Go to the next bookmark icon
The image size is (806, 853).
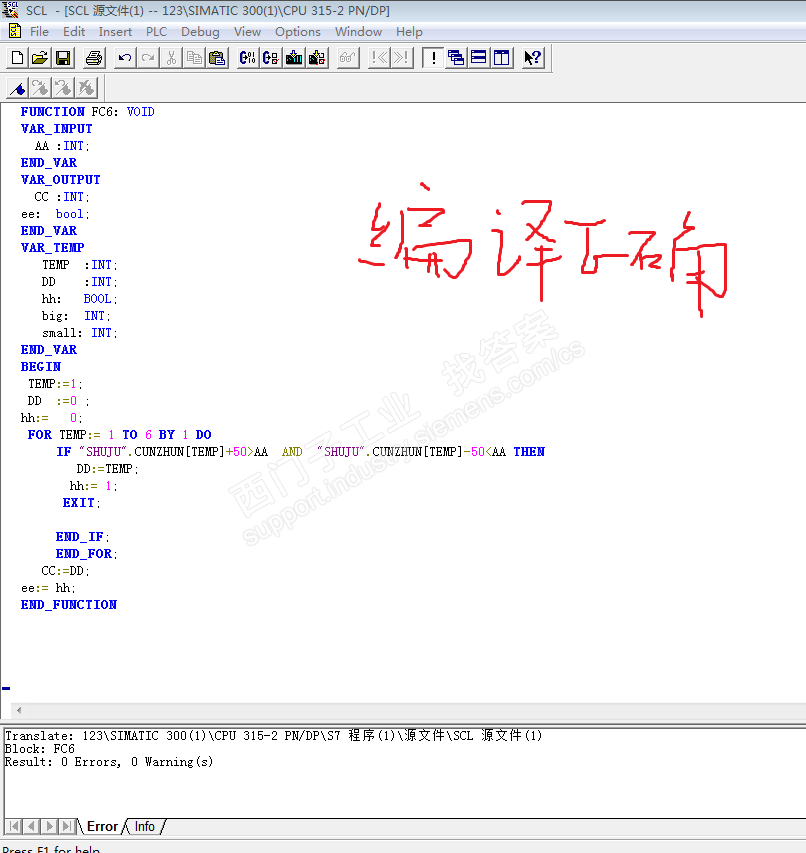point(40,88)
